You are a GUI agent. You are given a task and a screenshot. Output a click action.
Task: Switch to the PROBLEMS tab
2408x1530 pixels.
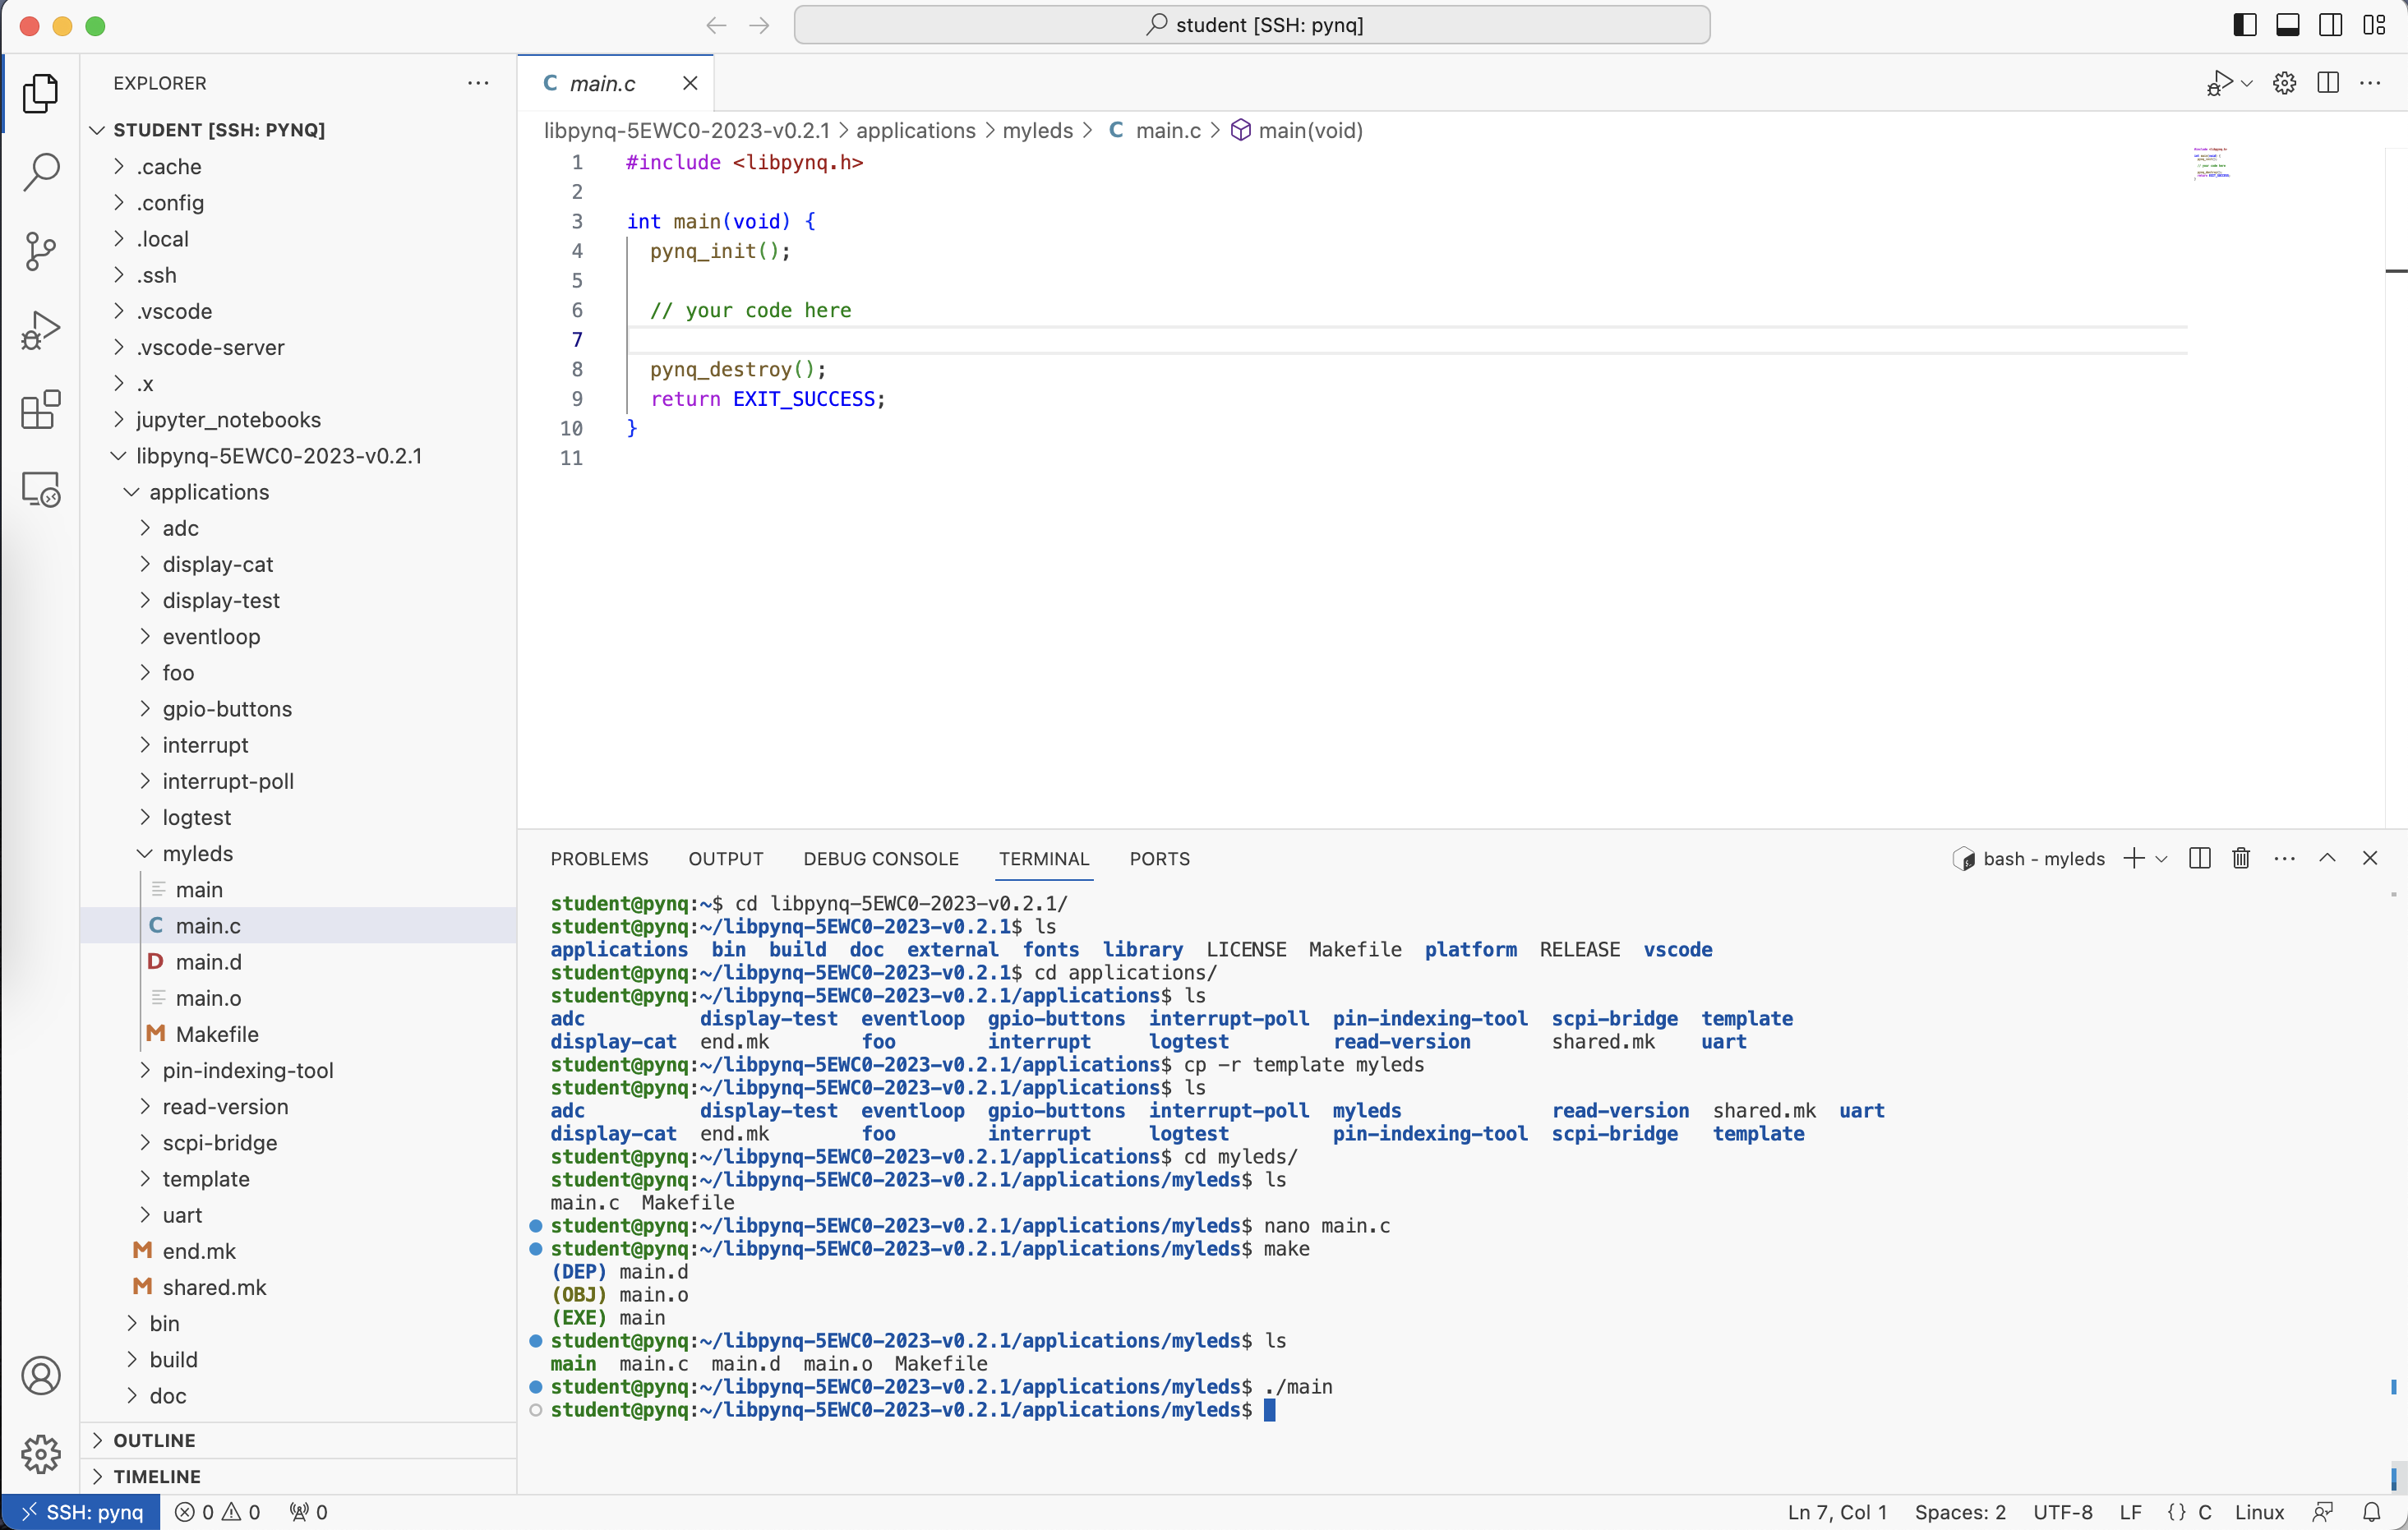pyautogui.click(x=599, y=859)
